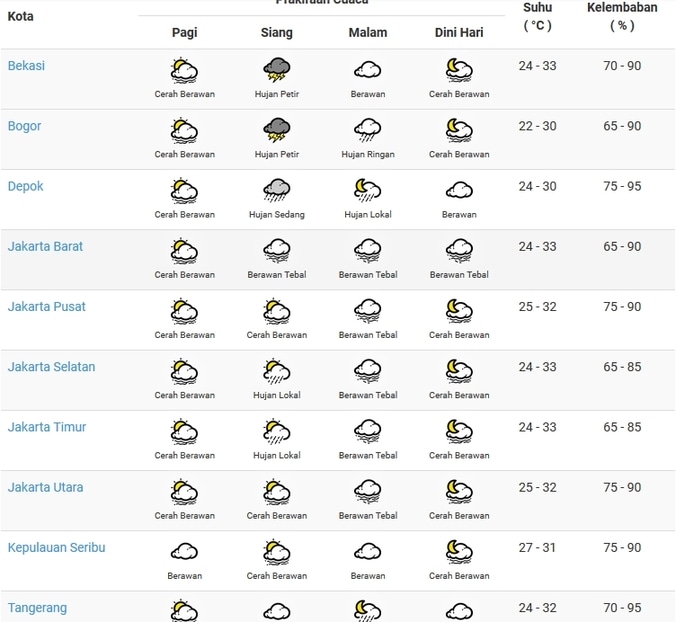Click Jakarta Selatan's Siang Hujan Lokal icon
The image size is (676, 622).
pos(277,371)
